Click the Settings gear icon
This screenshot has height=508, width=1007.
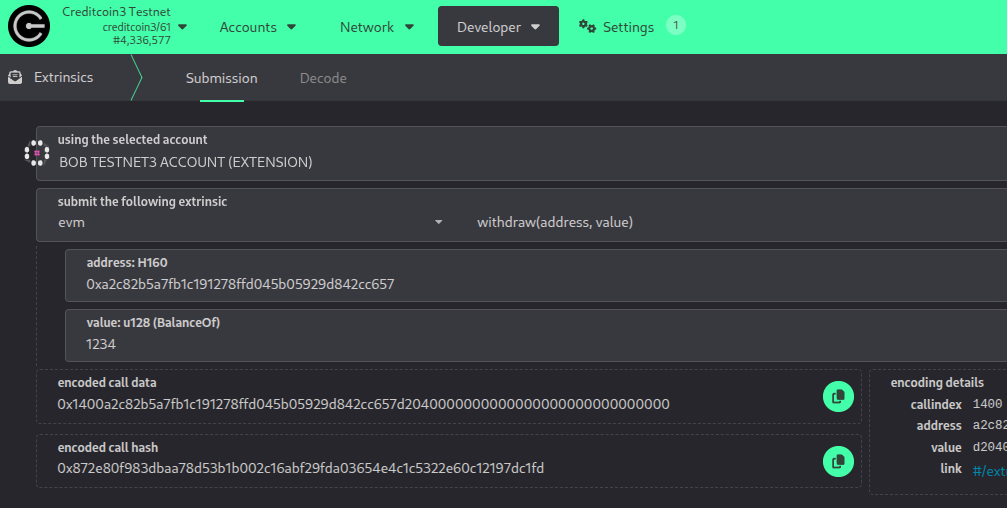pos(588,27)
